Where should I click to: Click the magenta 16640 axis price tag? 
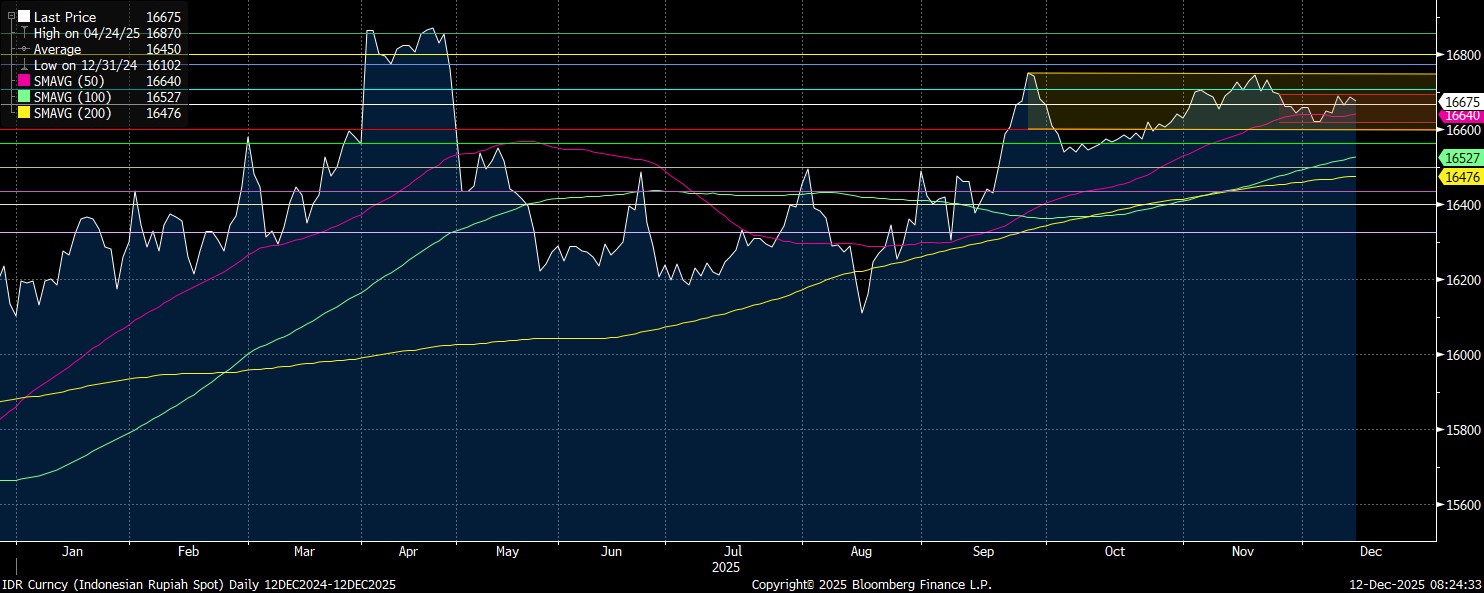[x=1462, y=116]
